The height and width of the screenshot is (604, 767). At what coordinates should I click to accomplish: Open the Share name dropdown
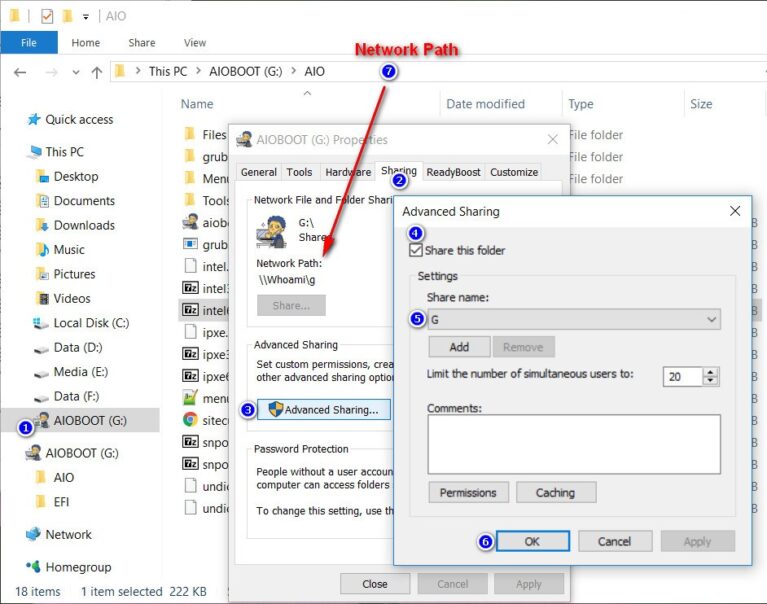[711, 319]
